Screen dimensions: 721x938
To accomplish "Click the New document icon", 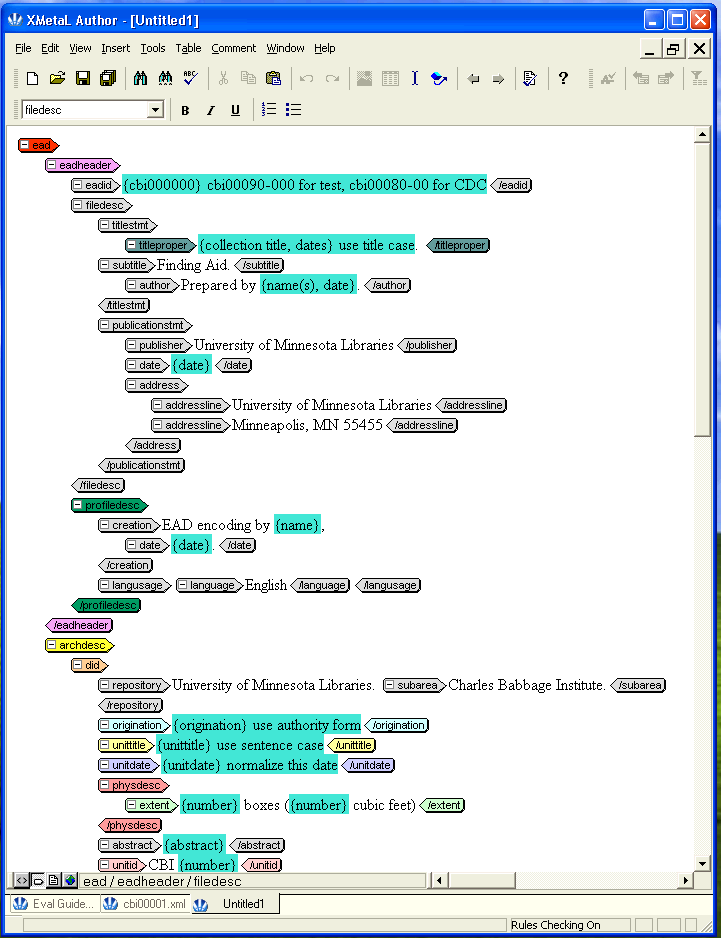I will pyautogui.click(x=33, y=78).
